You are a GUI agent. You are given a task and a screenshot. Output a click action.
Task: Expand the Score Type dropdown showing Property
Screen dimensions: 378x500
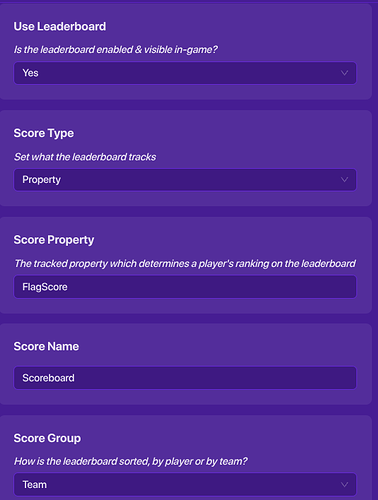(x=185, y=180)
